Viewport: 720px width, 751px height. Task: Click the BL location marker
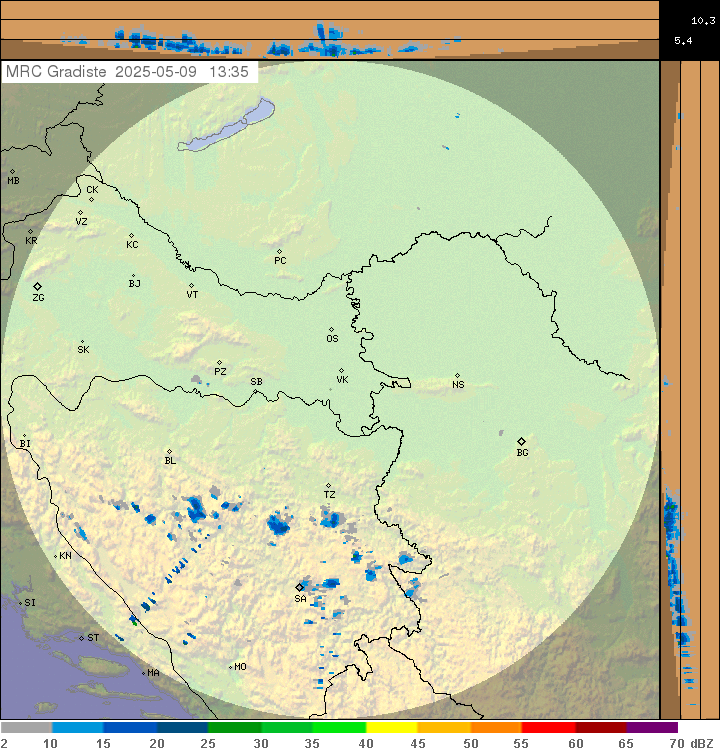(169, 451)
